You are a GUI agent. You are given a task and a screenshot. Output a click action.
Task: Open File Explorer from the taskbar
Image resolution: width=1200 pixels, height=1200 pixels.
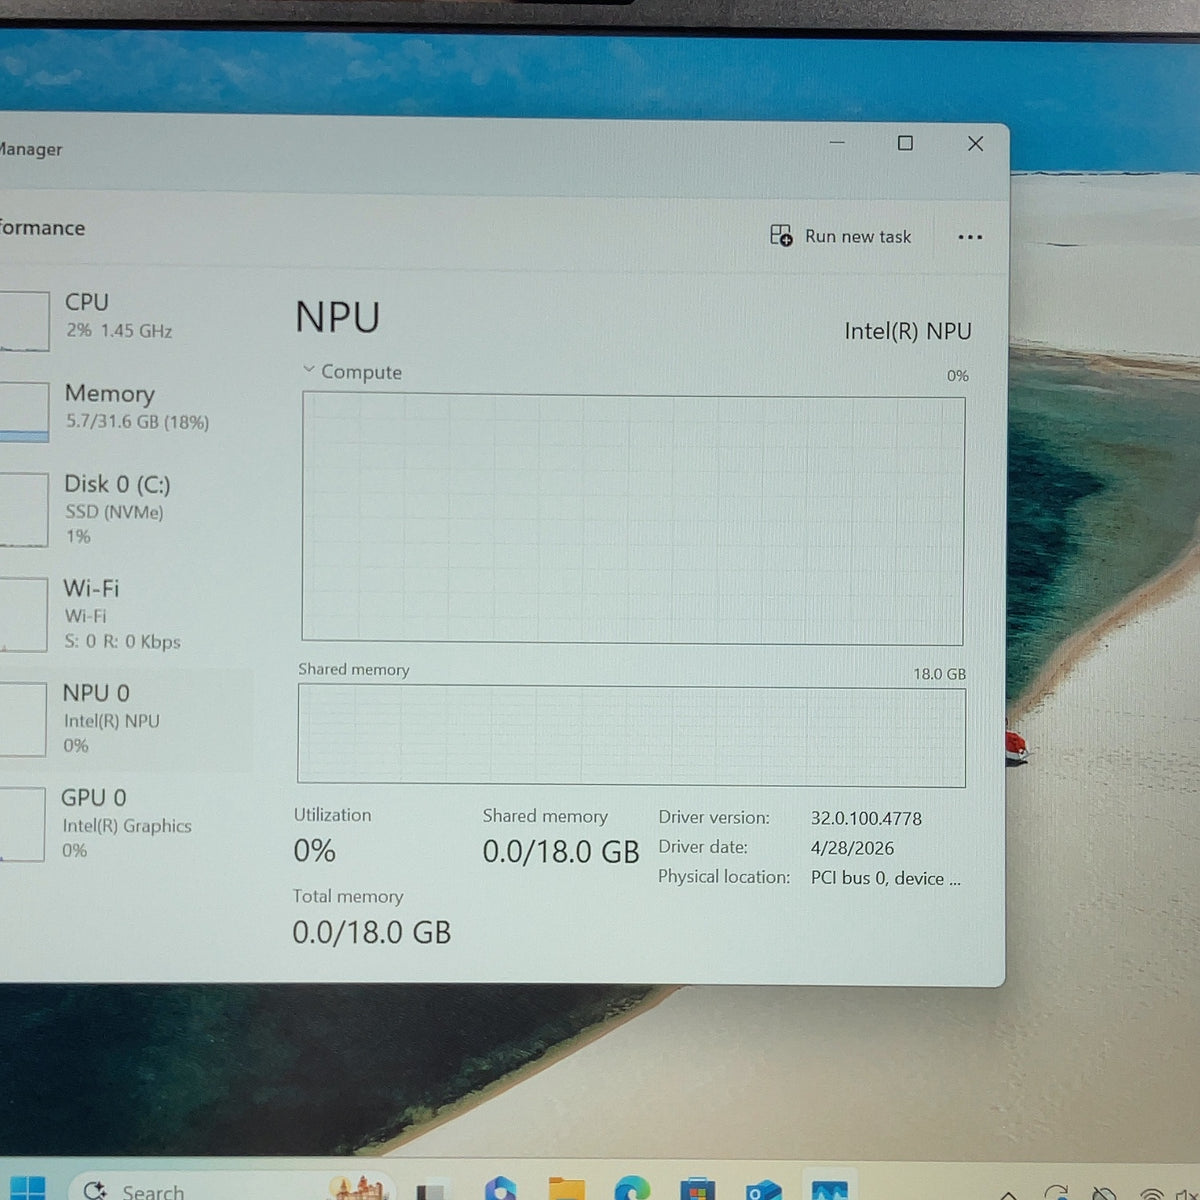point(566,1189)
